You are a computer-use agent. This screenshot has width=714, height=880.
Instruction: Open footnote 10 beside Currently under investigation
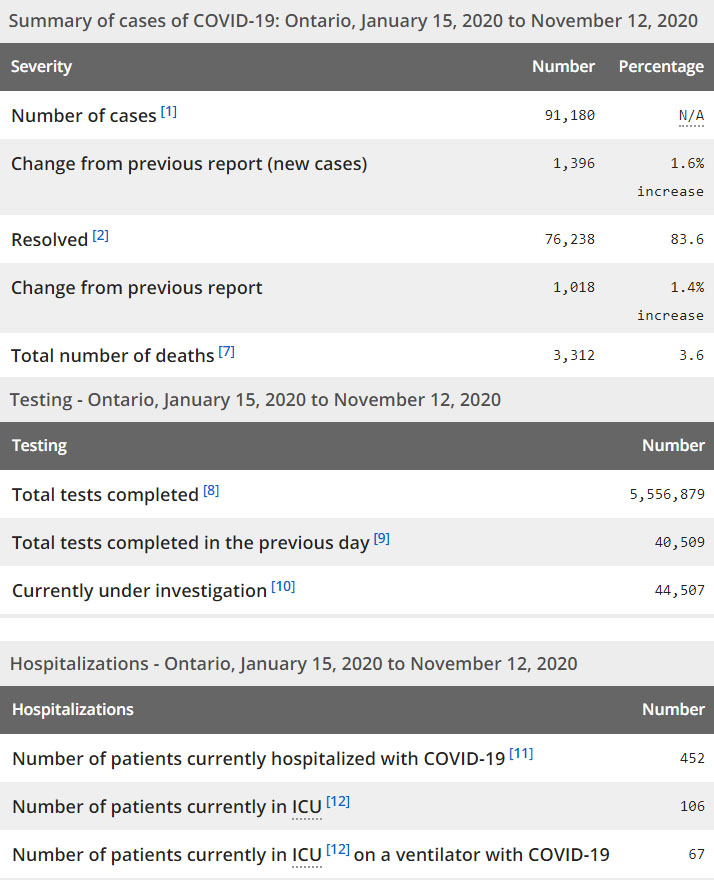coord(283,587)
